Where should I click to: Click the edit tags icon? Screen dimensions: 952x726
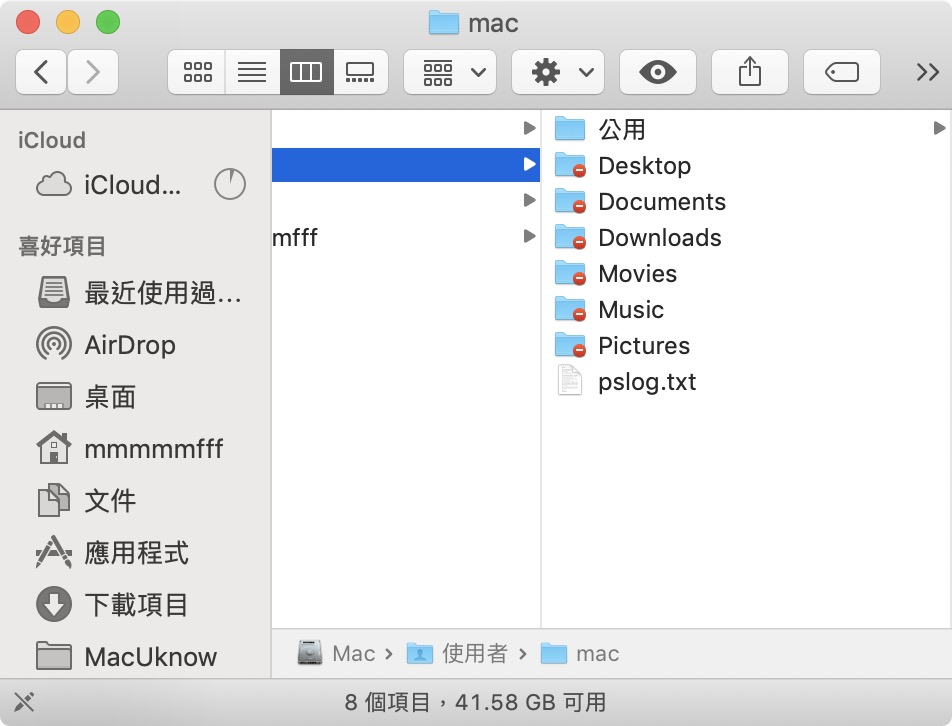coord(842,72)
